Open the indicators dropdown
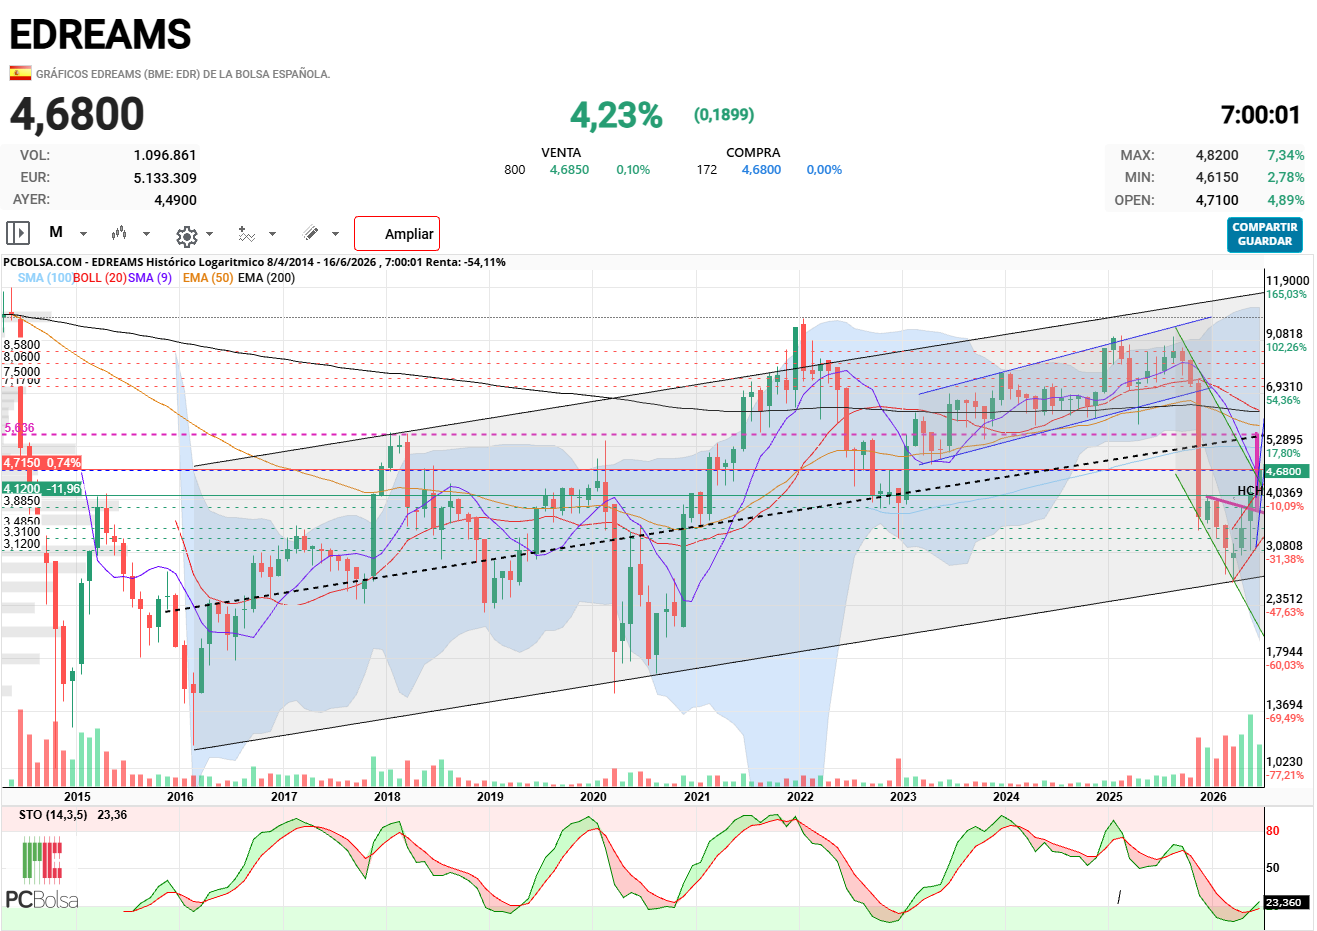 [259, 234]
